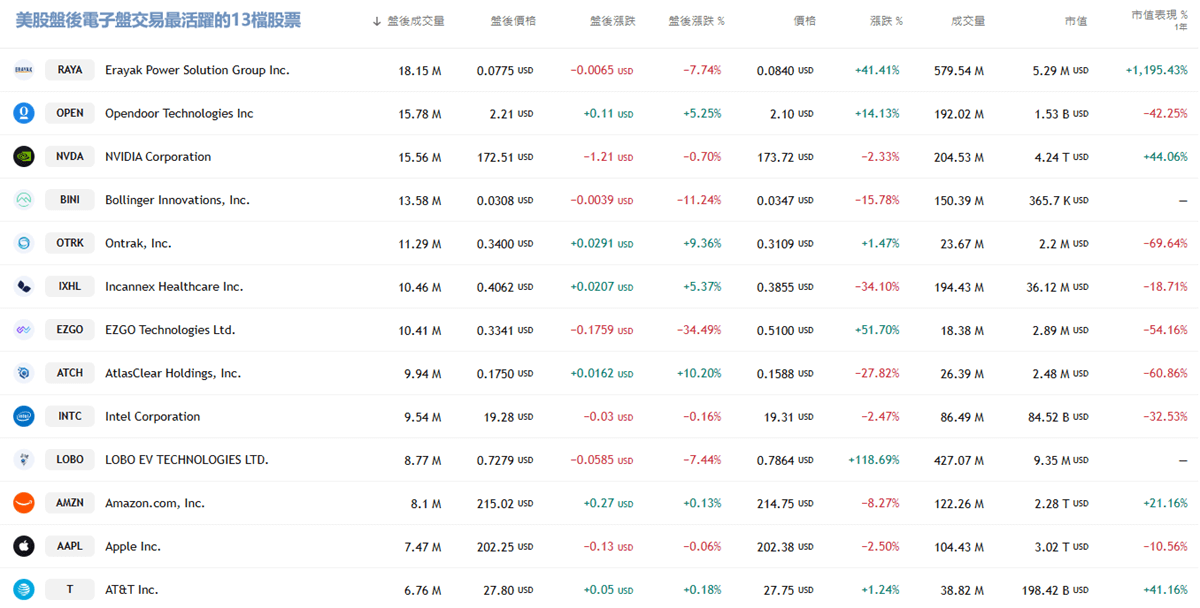Sort by 市值 column header
The width and height of the screenshot is (1200, 608).
(x=1076, y=21)
